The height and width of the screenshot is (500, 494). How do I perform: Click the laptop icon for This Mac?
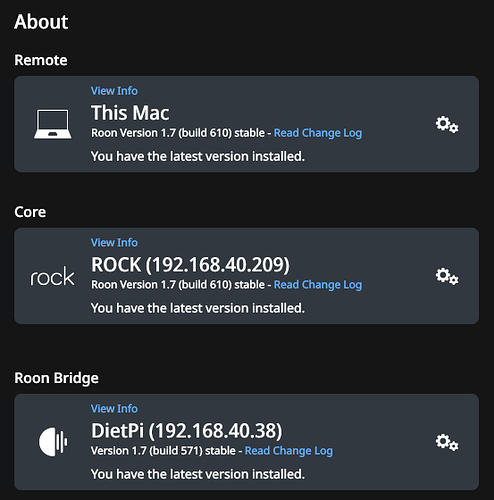point(53,124)
